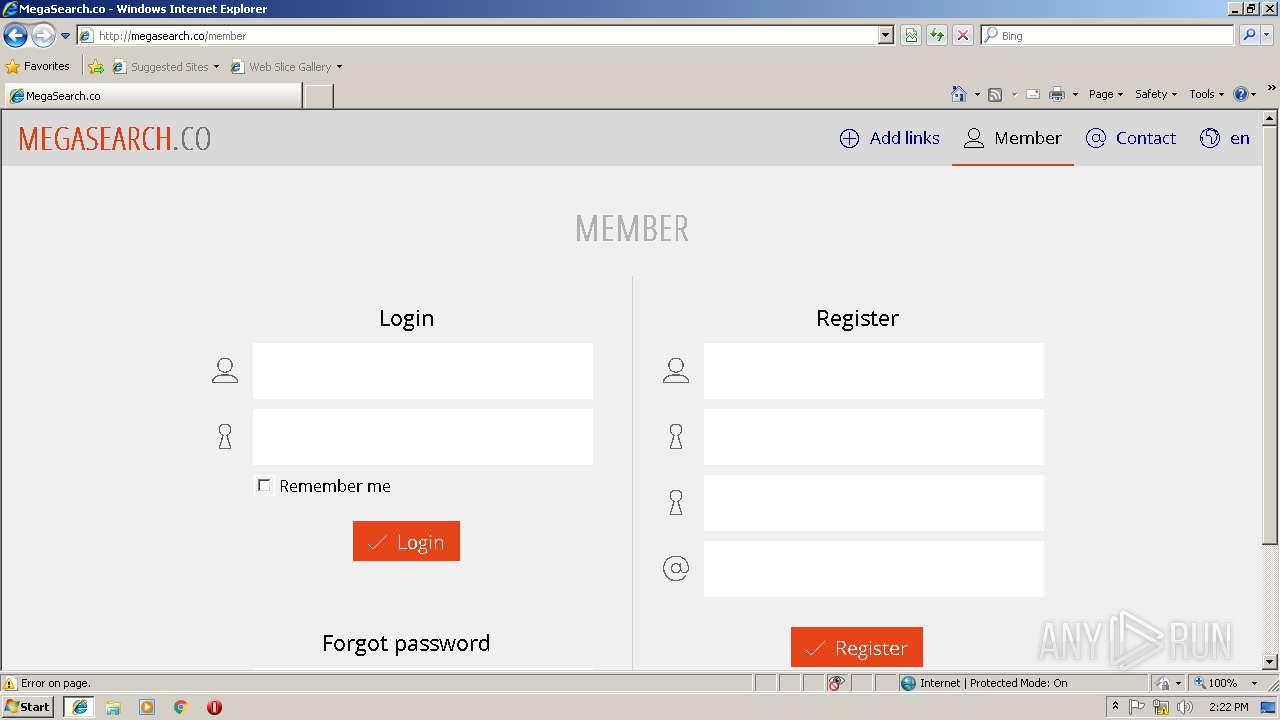Click the Print icon
Screen dimensions: 1280x720
tap(1057, 94)
